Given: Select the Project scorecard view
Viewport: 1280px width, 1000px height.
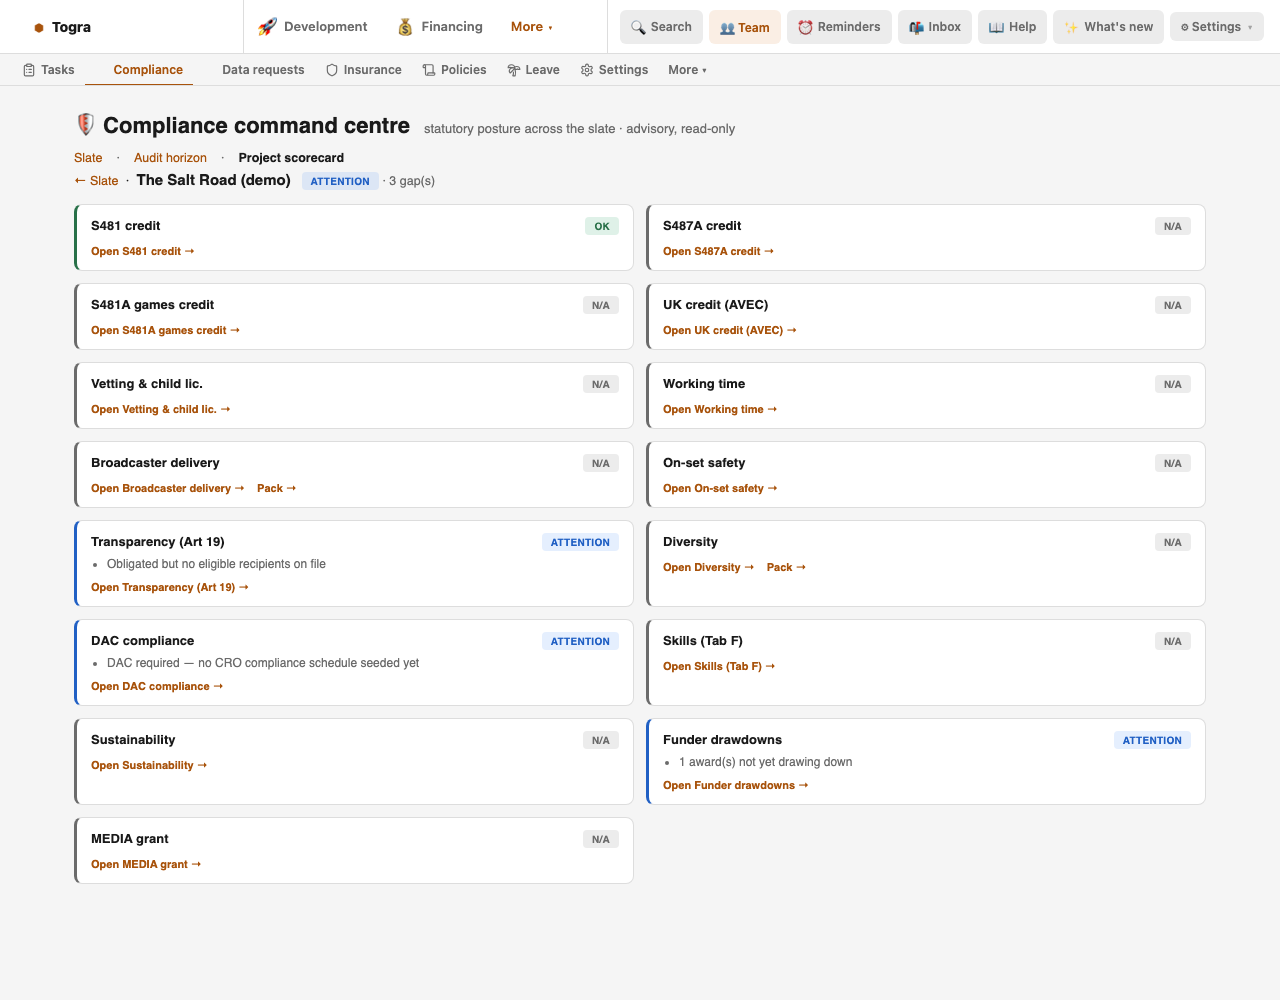Looking at the screenshot, I should click(291, 158).
